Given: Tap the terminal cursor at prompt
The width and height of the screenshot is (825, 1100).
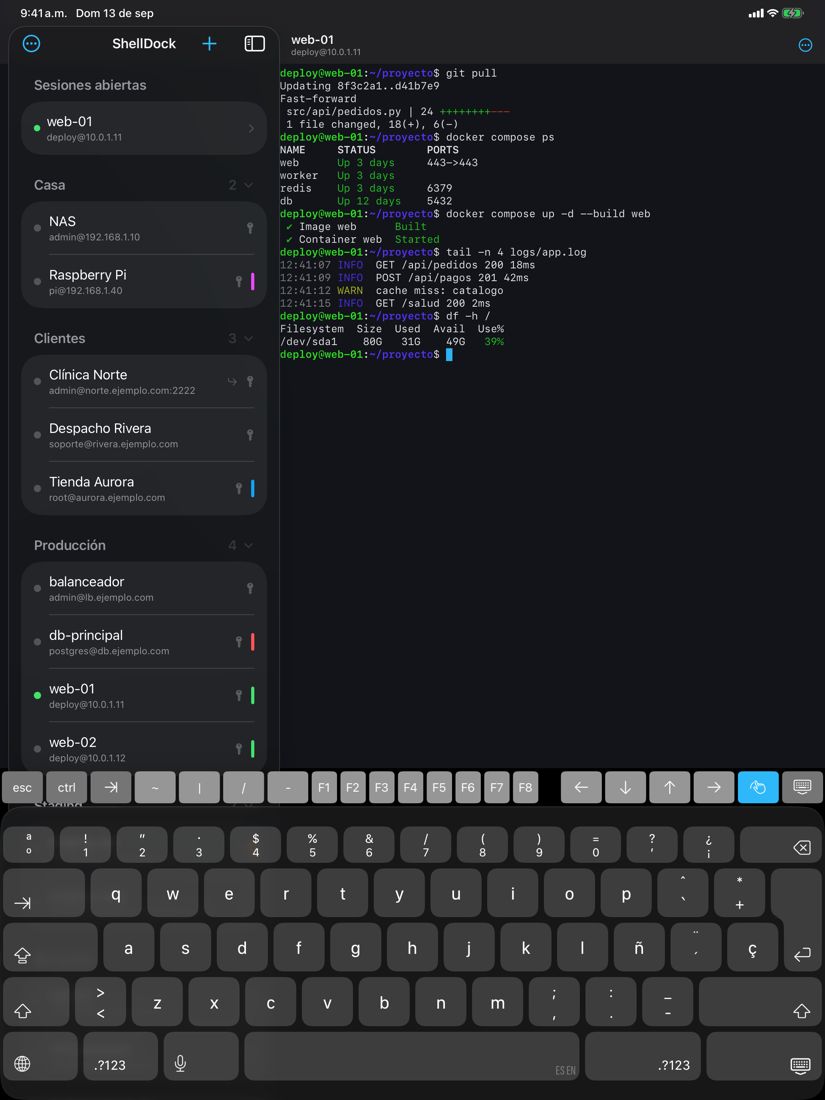Looking at the screenshot, I should pos(449,355).
